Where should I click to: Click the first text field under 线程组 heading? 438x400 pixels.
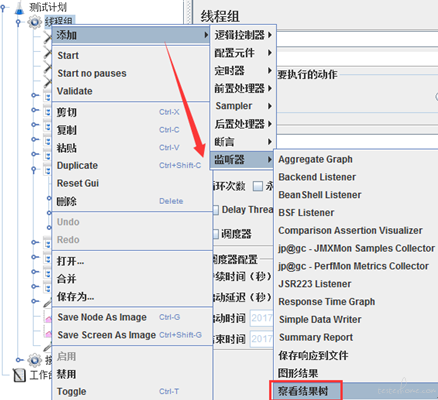[357, 39]
